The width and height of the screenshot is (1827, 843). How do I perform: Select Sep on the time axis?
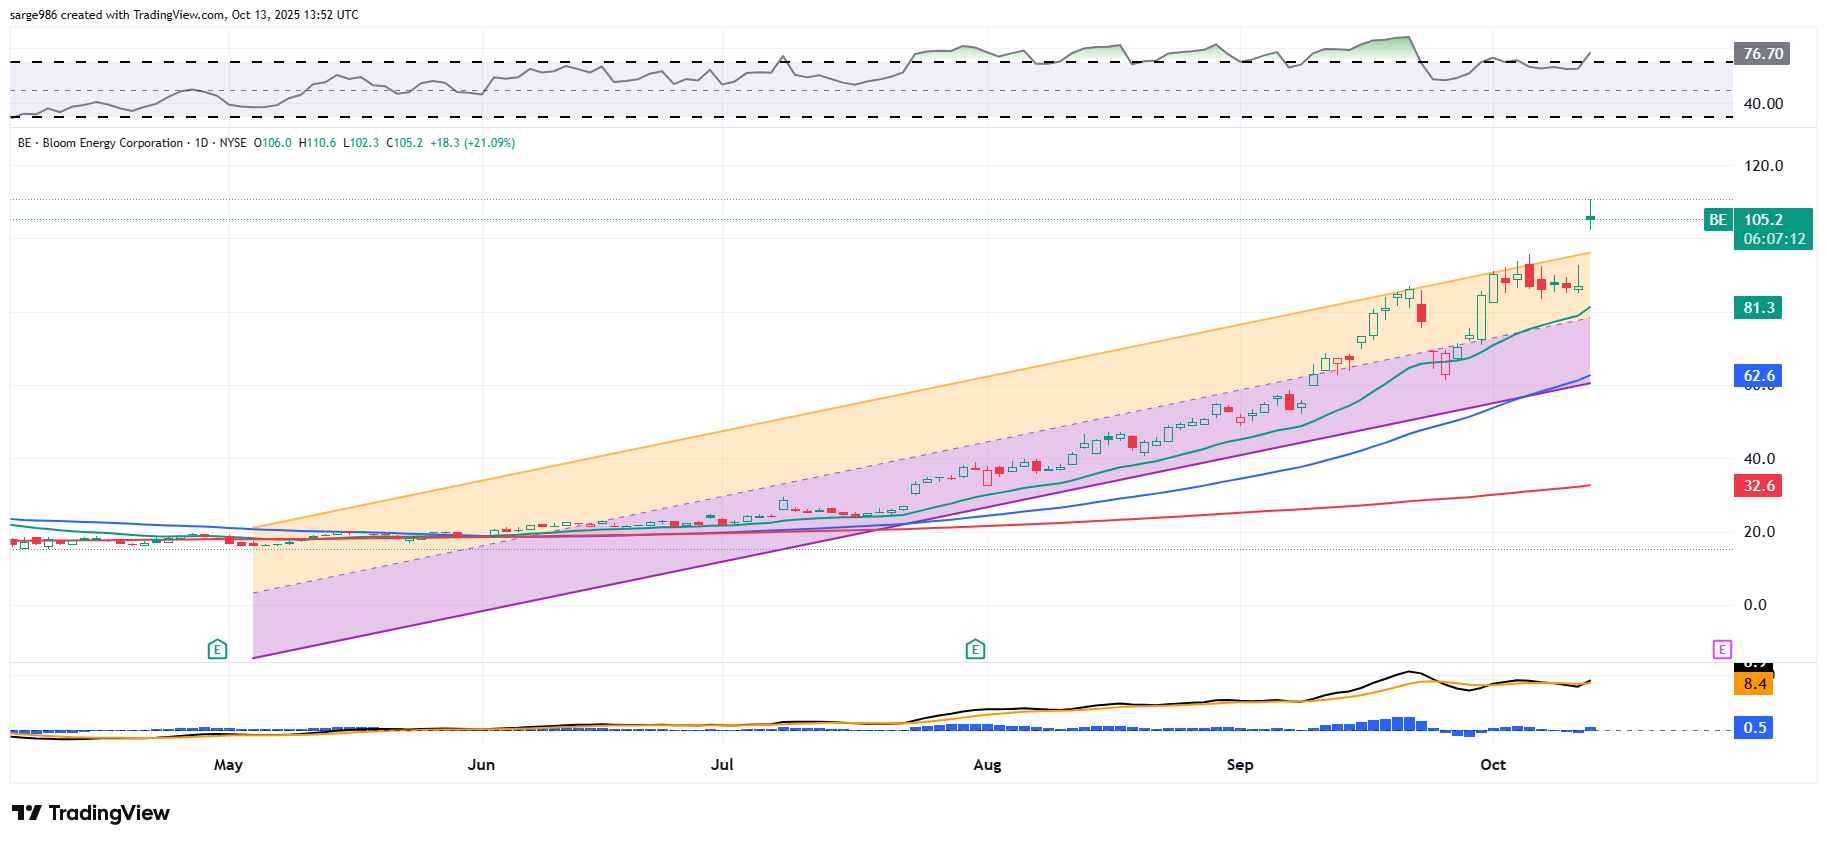click(1240, 765)
